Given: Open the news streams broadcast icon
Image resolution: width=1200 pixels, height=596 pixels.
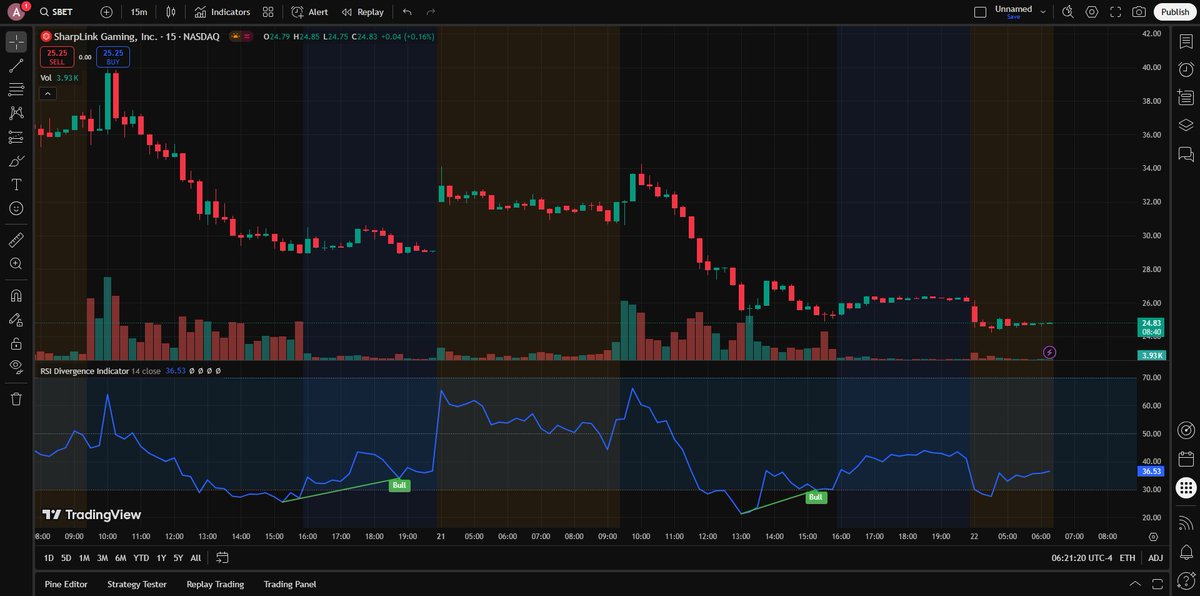Looking at the screenshot, I should click(x=1186, y=523).
